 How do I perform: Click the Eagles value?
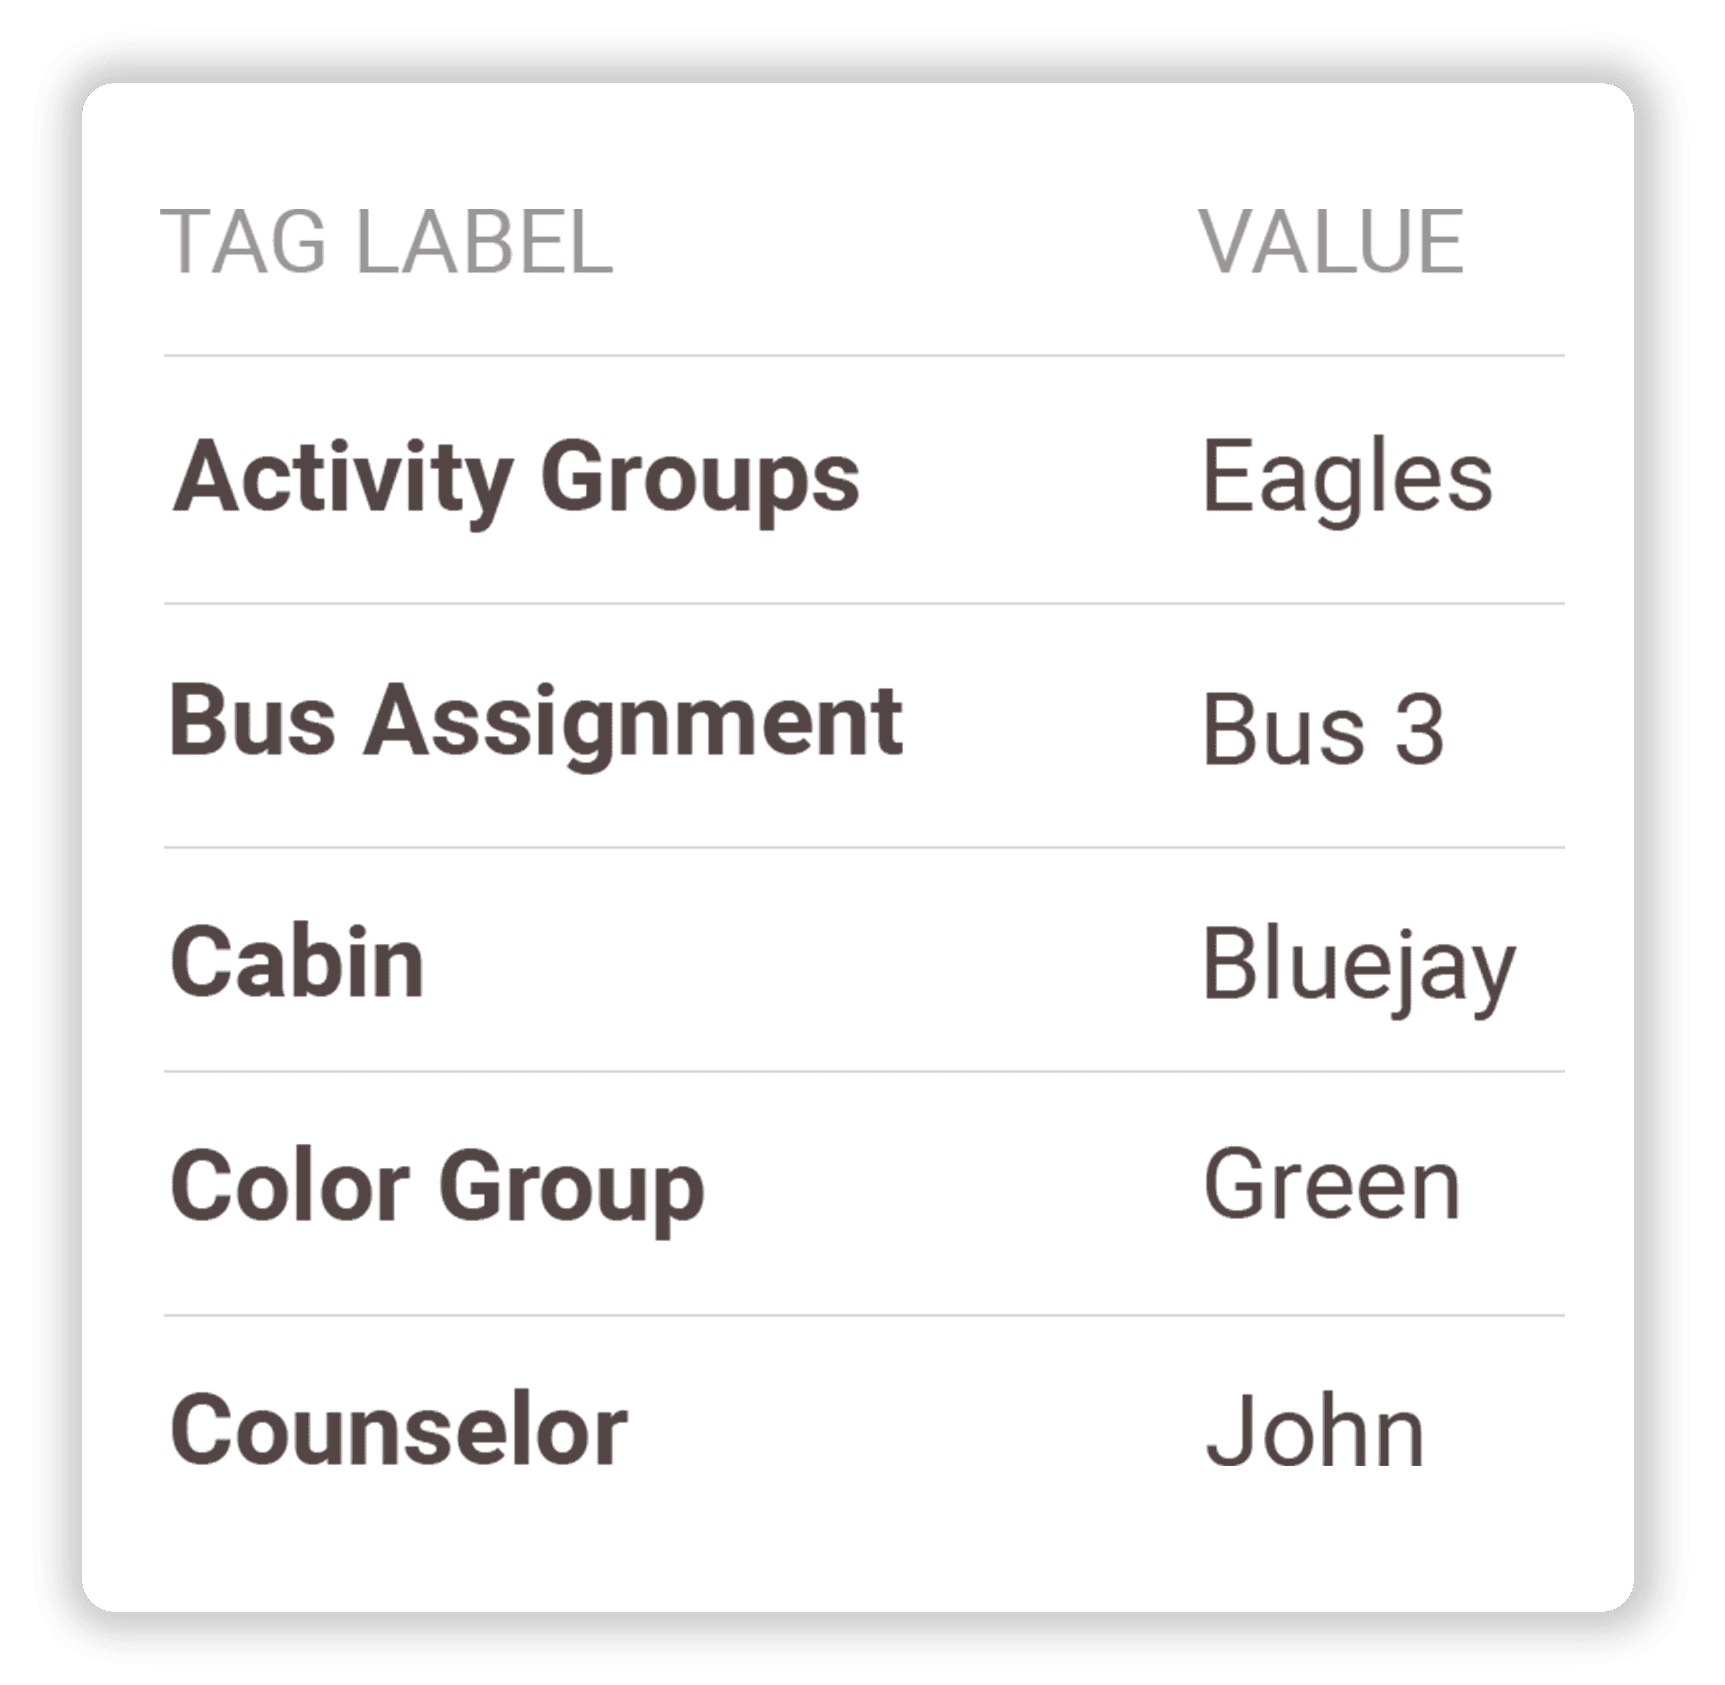coord(1346,478)
